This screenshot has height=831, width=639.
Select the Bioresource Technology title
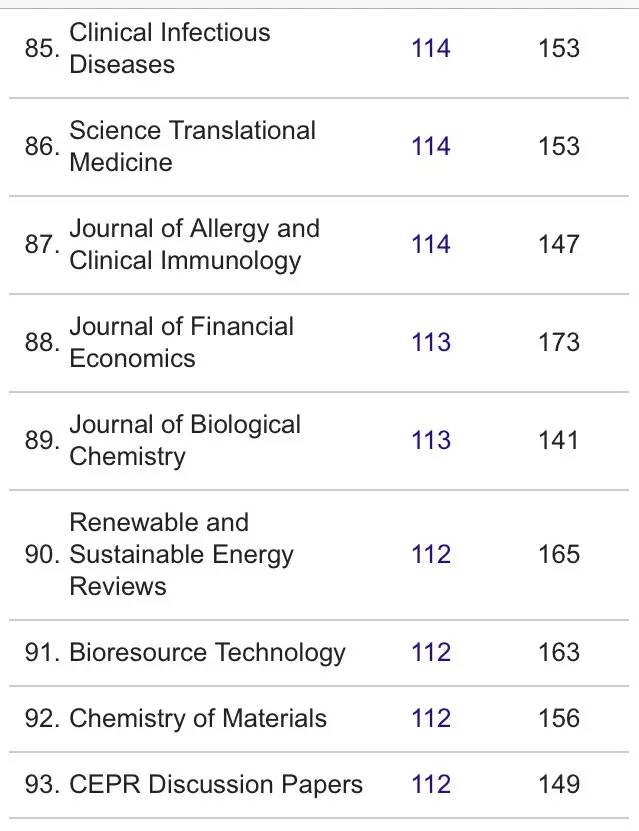click(x=207, y=653)
